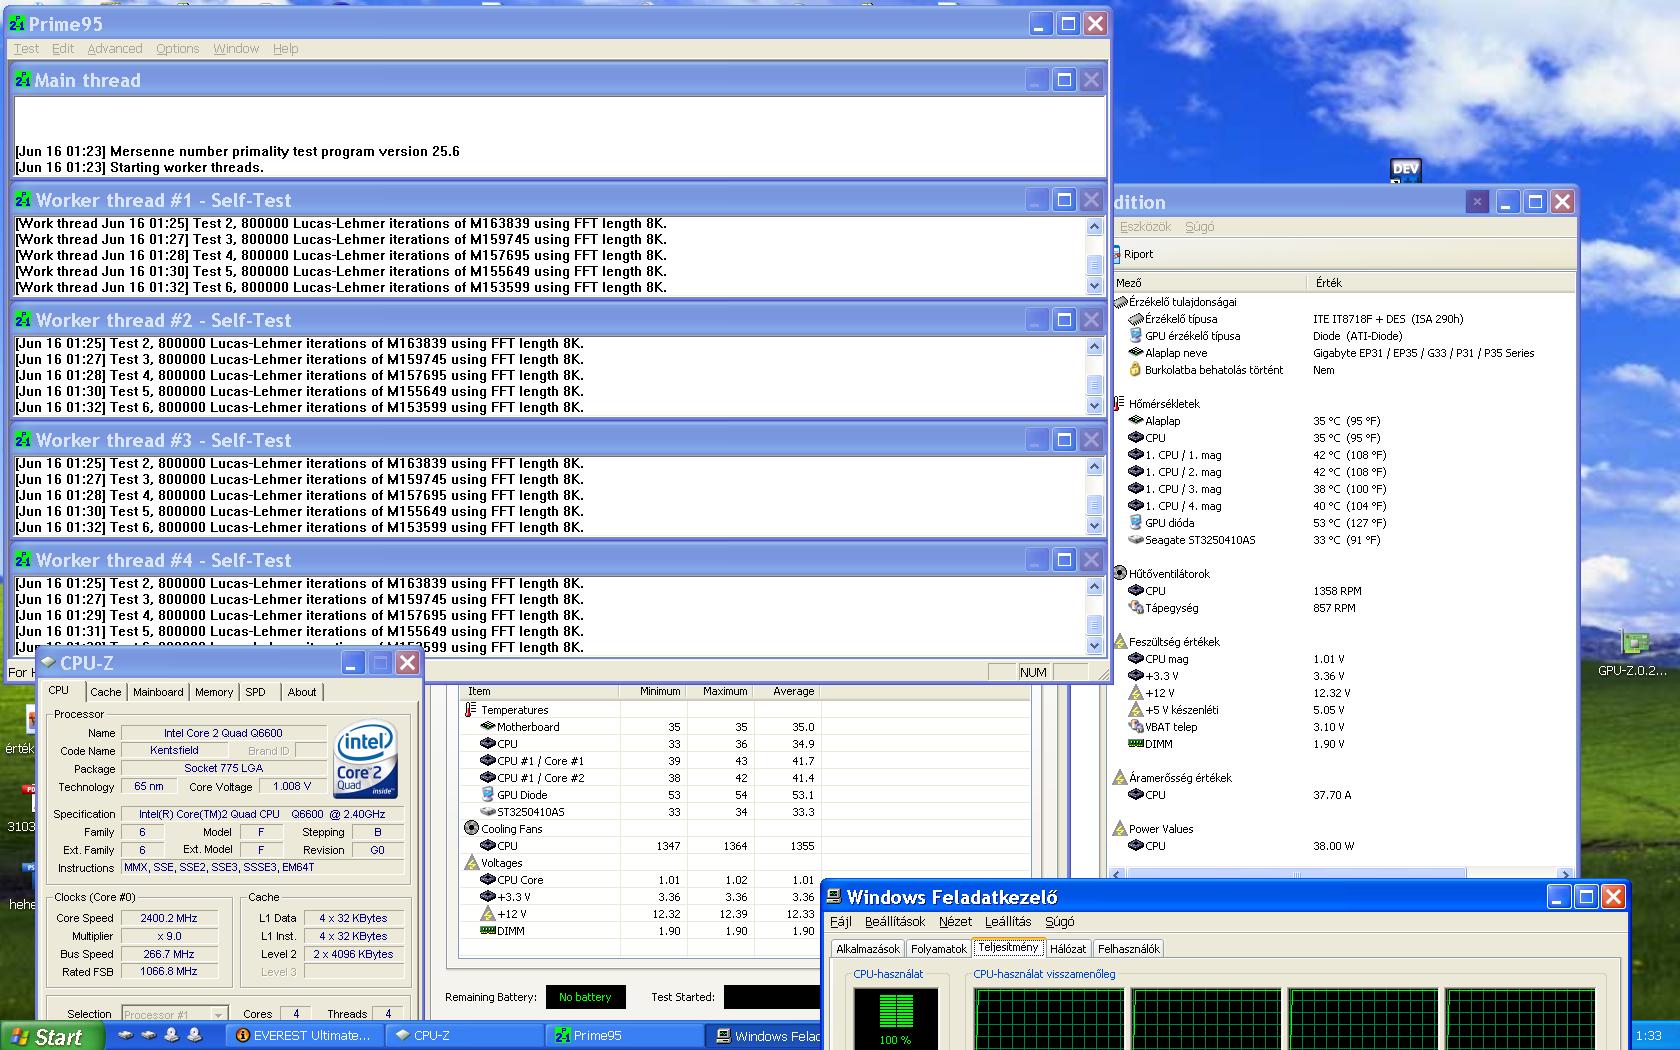Switch to the Cache tab in CPU-Z
Viewport: 1680px width, 1050px height.
click(105, 692)
